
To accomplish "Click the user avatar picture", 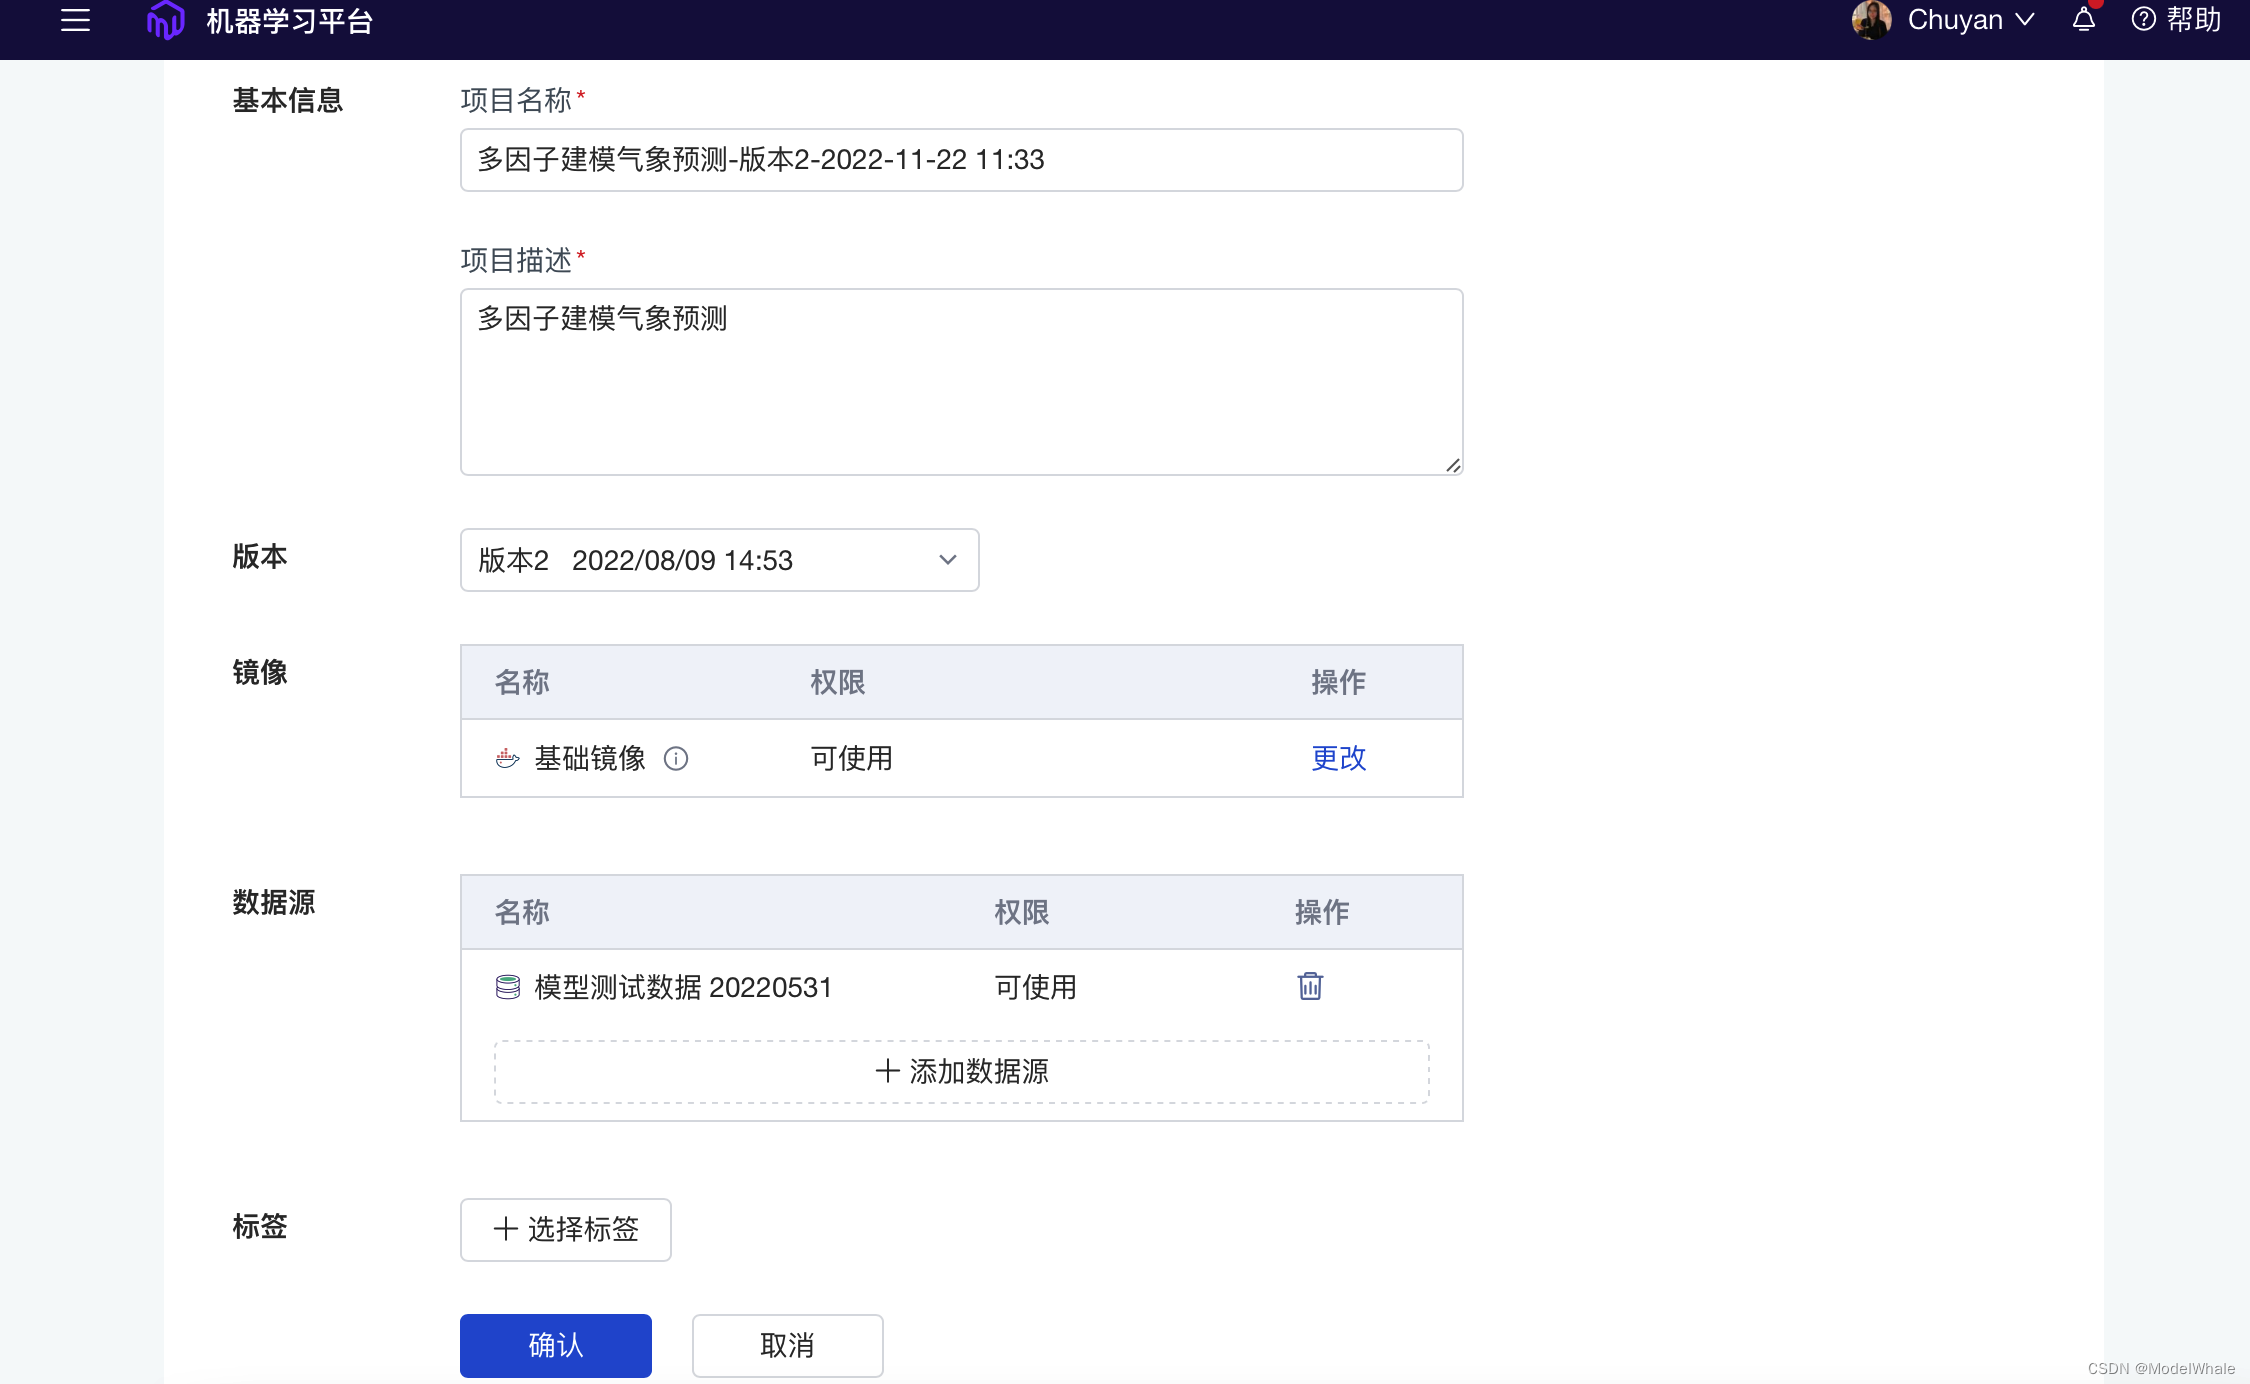I will click(x=1871, y=20).
